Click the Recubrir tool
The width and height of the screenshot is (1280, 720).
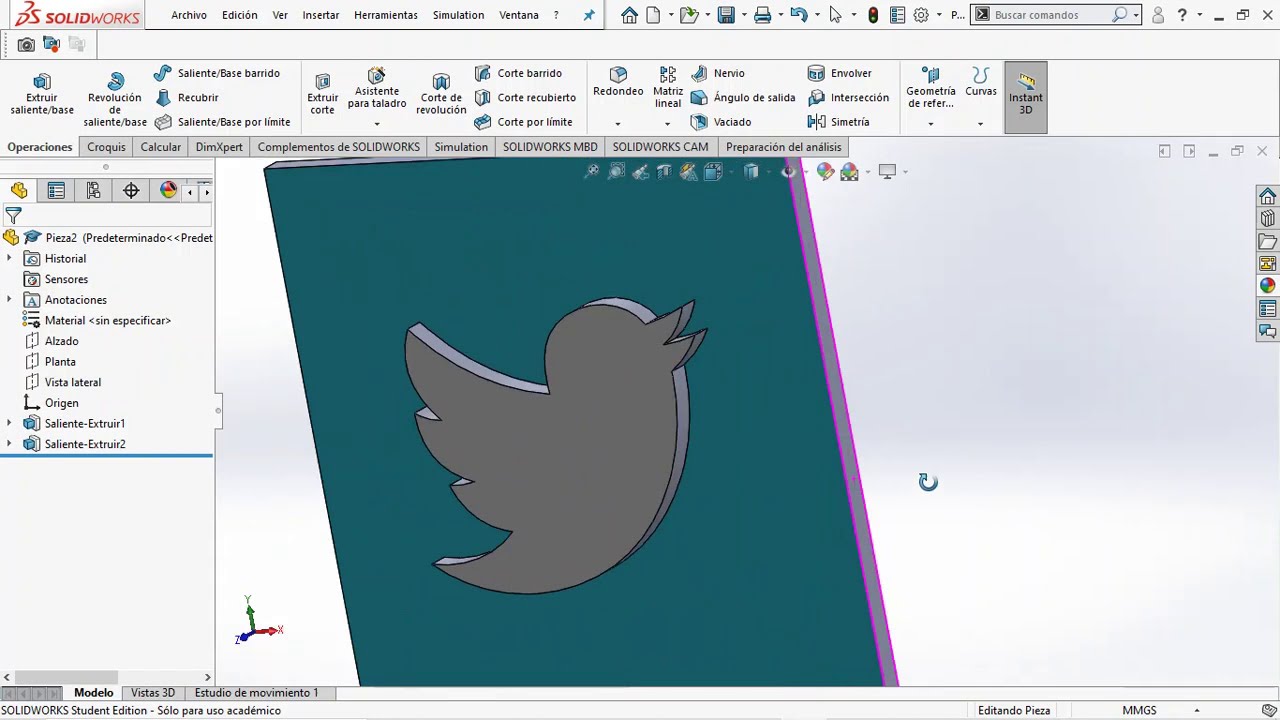[187, 98]
